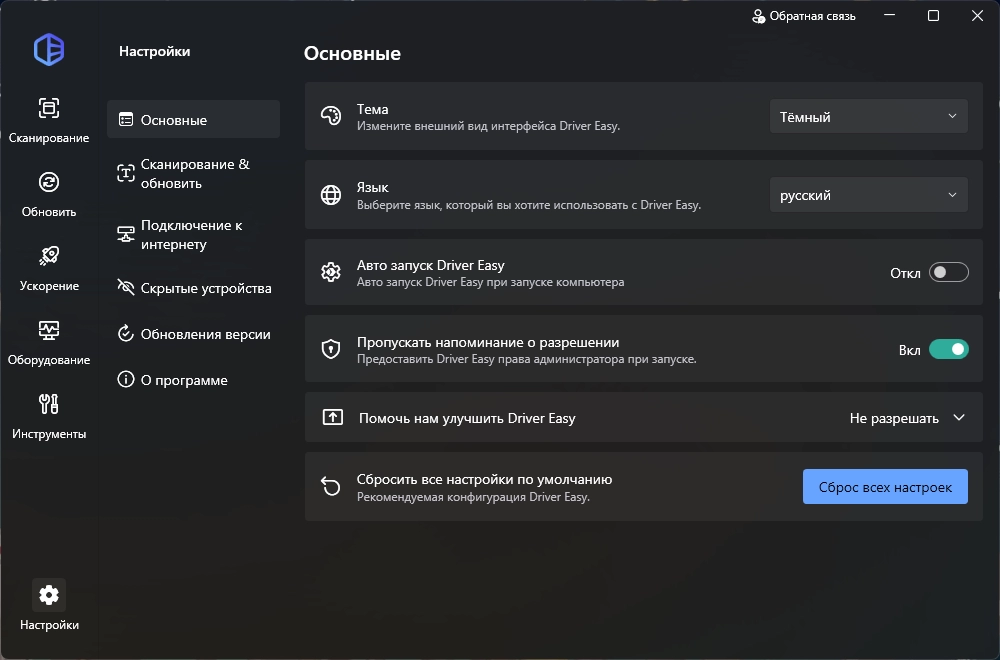Open the Язык dropdown set to русский
The height and width of the screenshot is (660, 1000).
click(x=868, y=195)
